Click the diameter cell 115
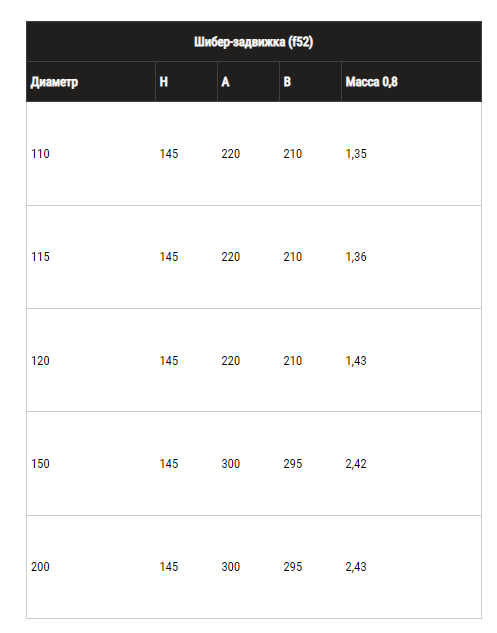This screenshot has width=497, height=633. tap(40, 257)
